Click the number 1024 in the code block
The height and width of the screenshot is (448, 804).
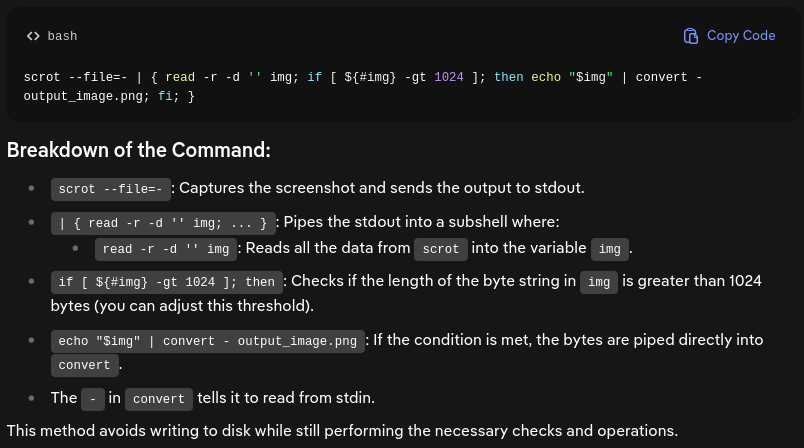tap(449, 77)
